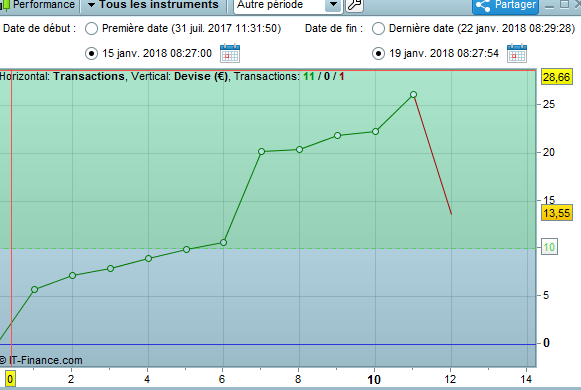The width and height of the screenshot is (581, 390).
Task: Select Dernière date radio button
Action: pos(378,29)
